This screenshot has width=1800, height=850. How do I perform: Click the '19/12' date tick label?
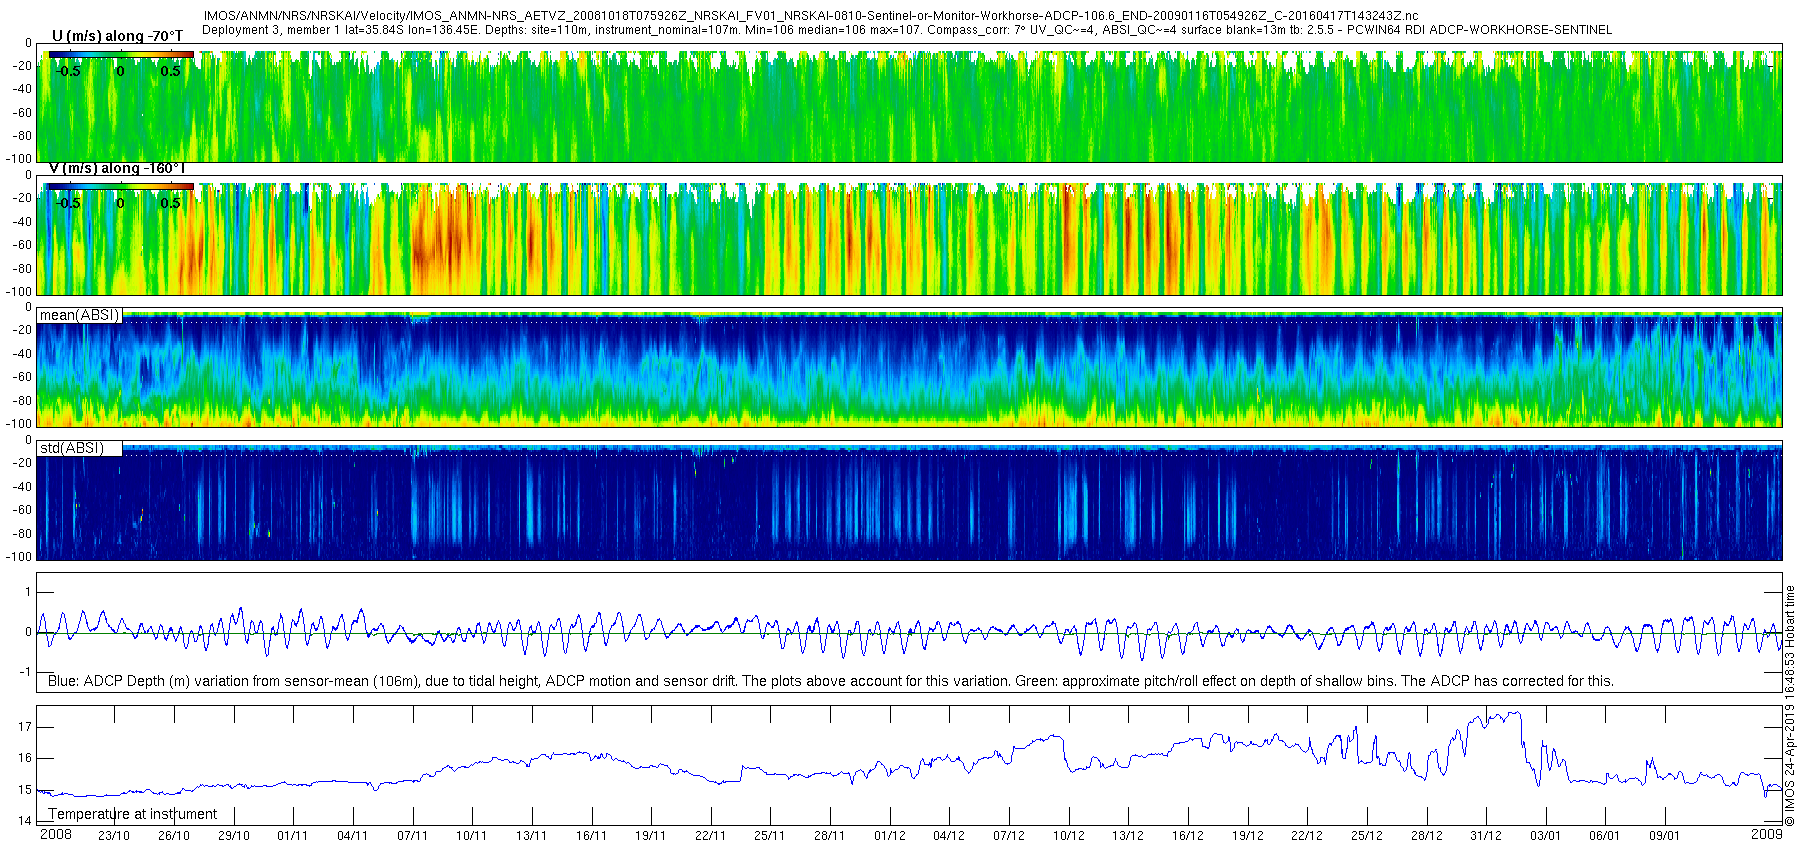(x=1248, y=836)
